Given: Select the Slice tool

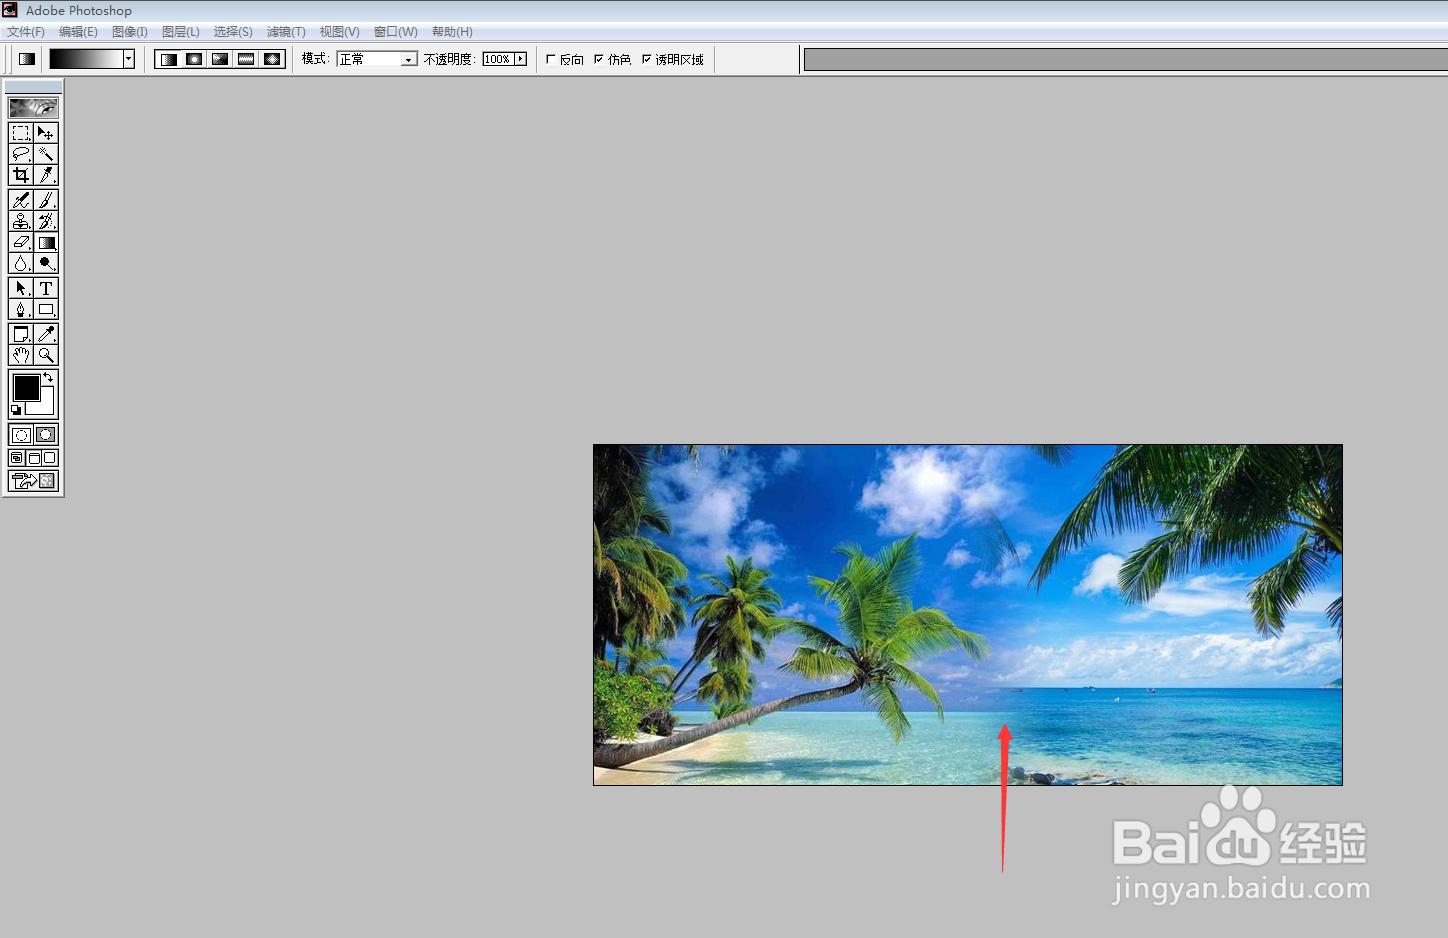Looking at the screenshot, I should coord(46,175).
